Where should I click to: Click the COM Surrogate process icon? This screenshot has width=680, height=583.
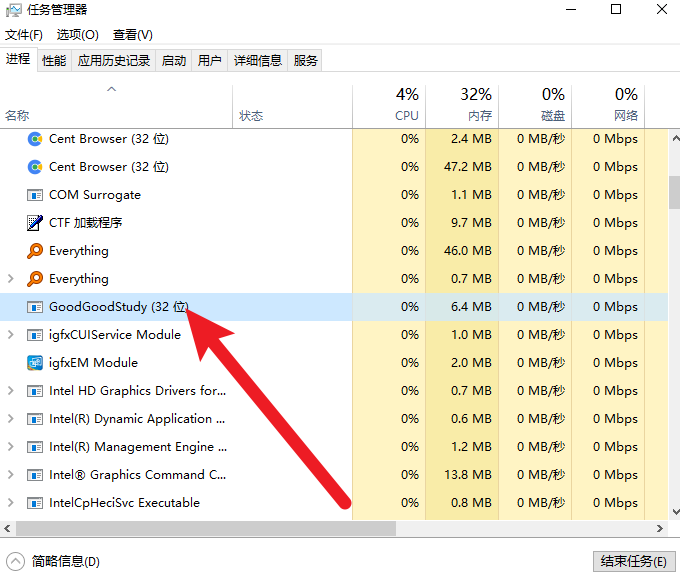[x=35, y=195]
